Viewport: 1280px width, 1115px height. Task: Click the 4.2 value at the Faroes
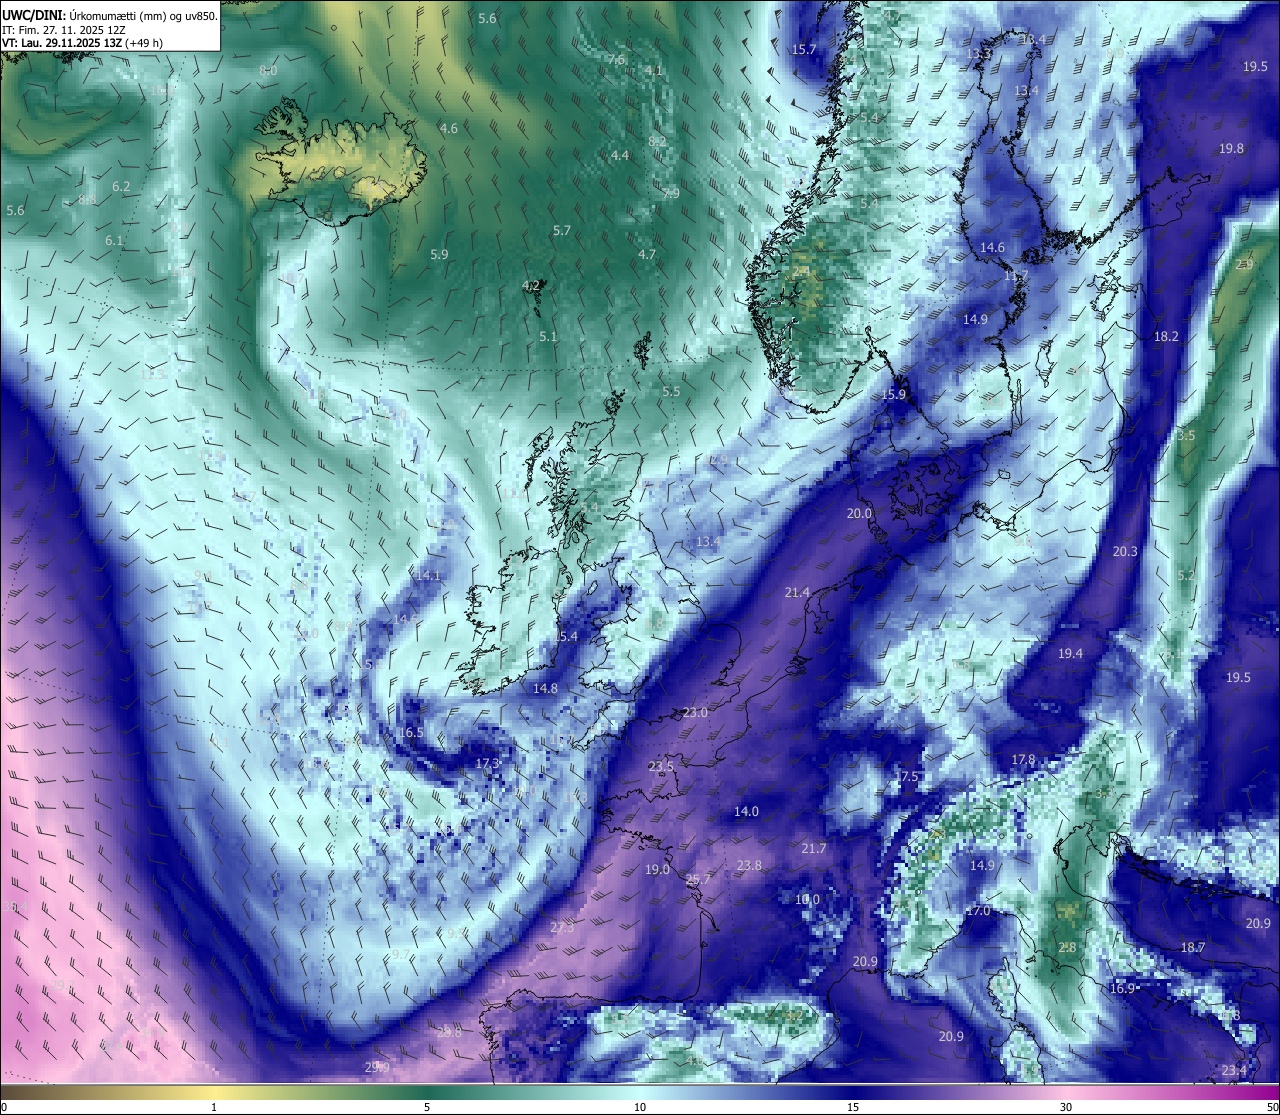pos(531,286)
